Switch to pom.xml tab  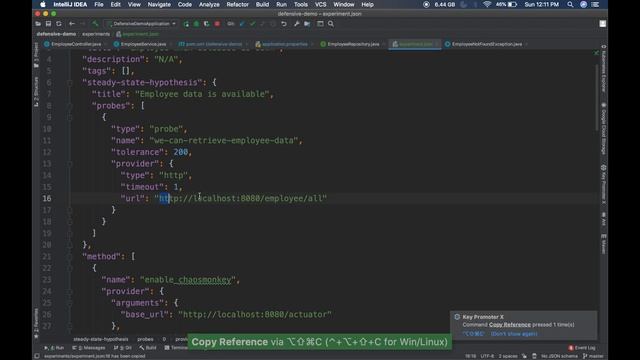pos(213,44)
